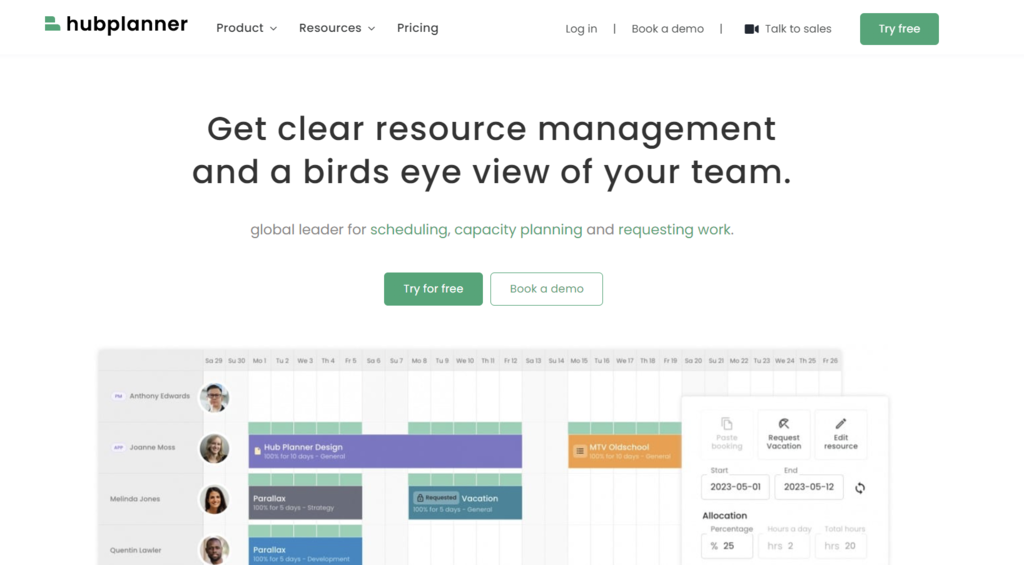This screenshot has height=565, width=1024.
Task: Click the Total hours field
Action: click(x=840, y=546)
